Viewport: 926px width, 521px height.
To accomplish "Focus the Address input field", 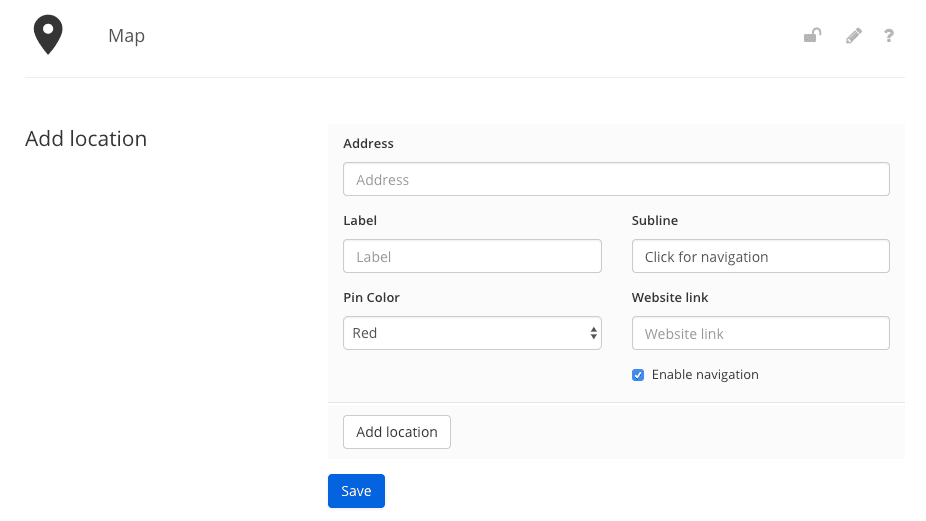I will 616,179.
